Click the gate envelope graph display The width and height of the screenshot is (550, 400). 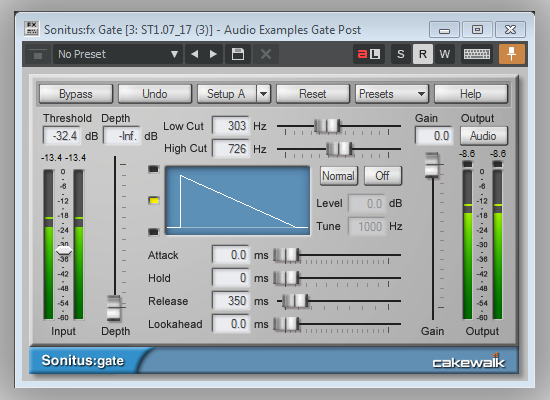[x=237, y=201]
